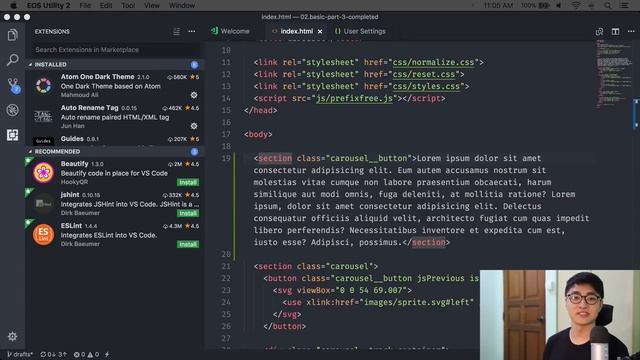Open css/styles.css link in code

point(426,87)
